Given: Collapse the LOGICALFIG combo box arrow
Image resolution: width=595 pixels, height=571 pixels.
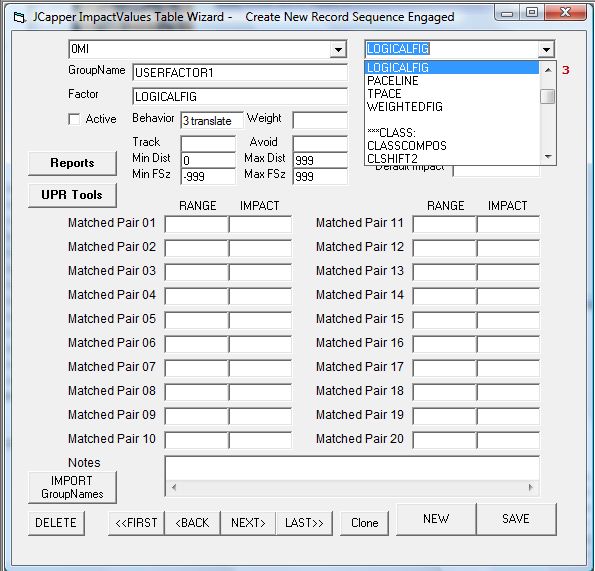Looking at the screenshot, I should [x=546, y=50].
